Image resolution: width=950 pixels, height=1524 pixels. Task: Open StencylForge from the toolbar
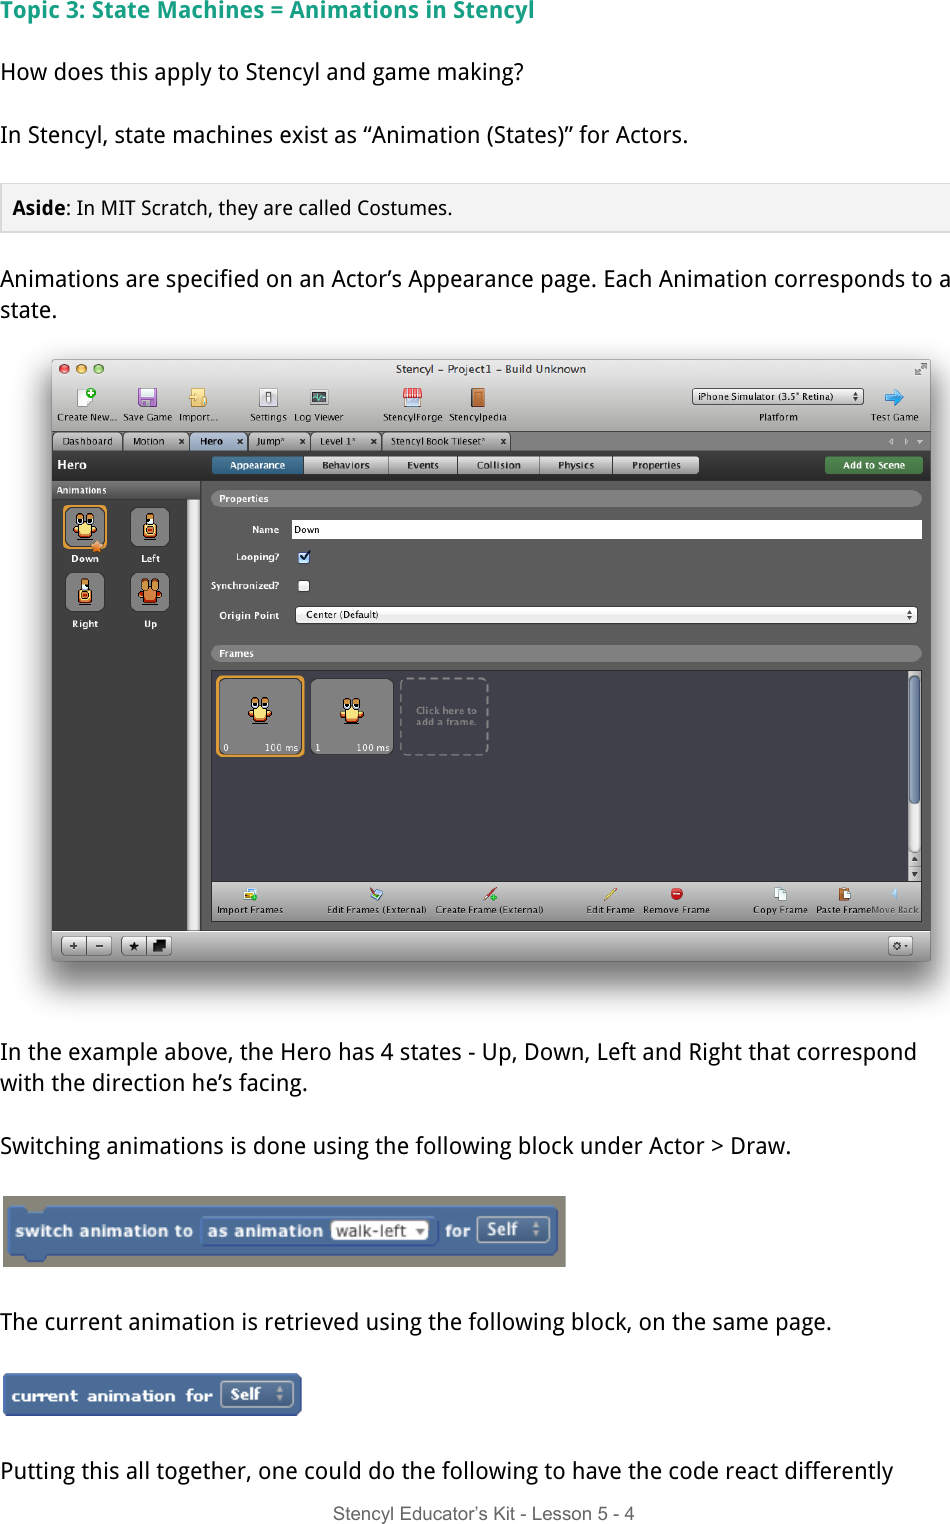tap(412, 398)
